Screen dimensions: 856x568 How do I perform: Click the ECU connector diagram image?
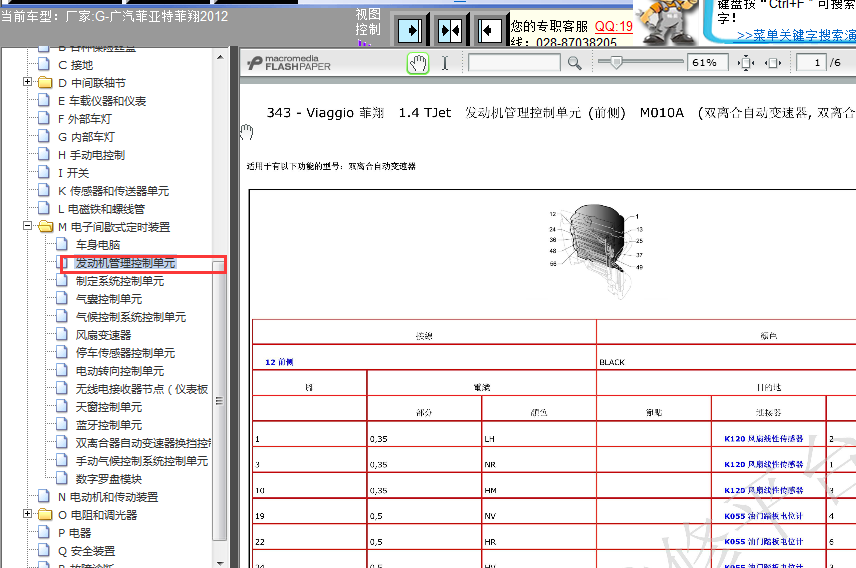(596, 251)
